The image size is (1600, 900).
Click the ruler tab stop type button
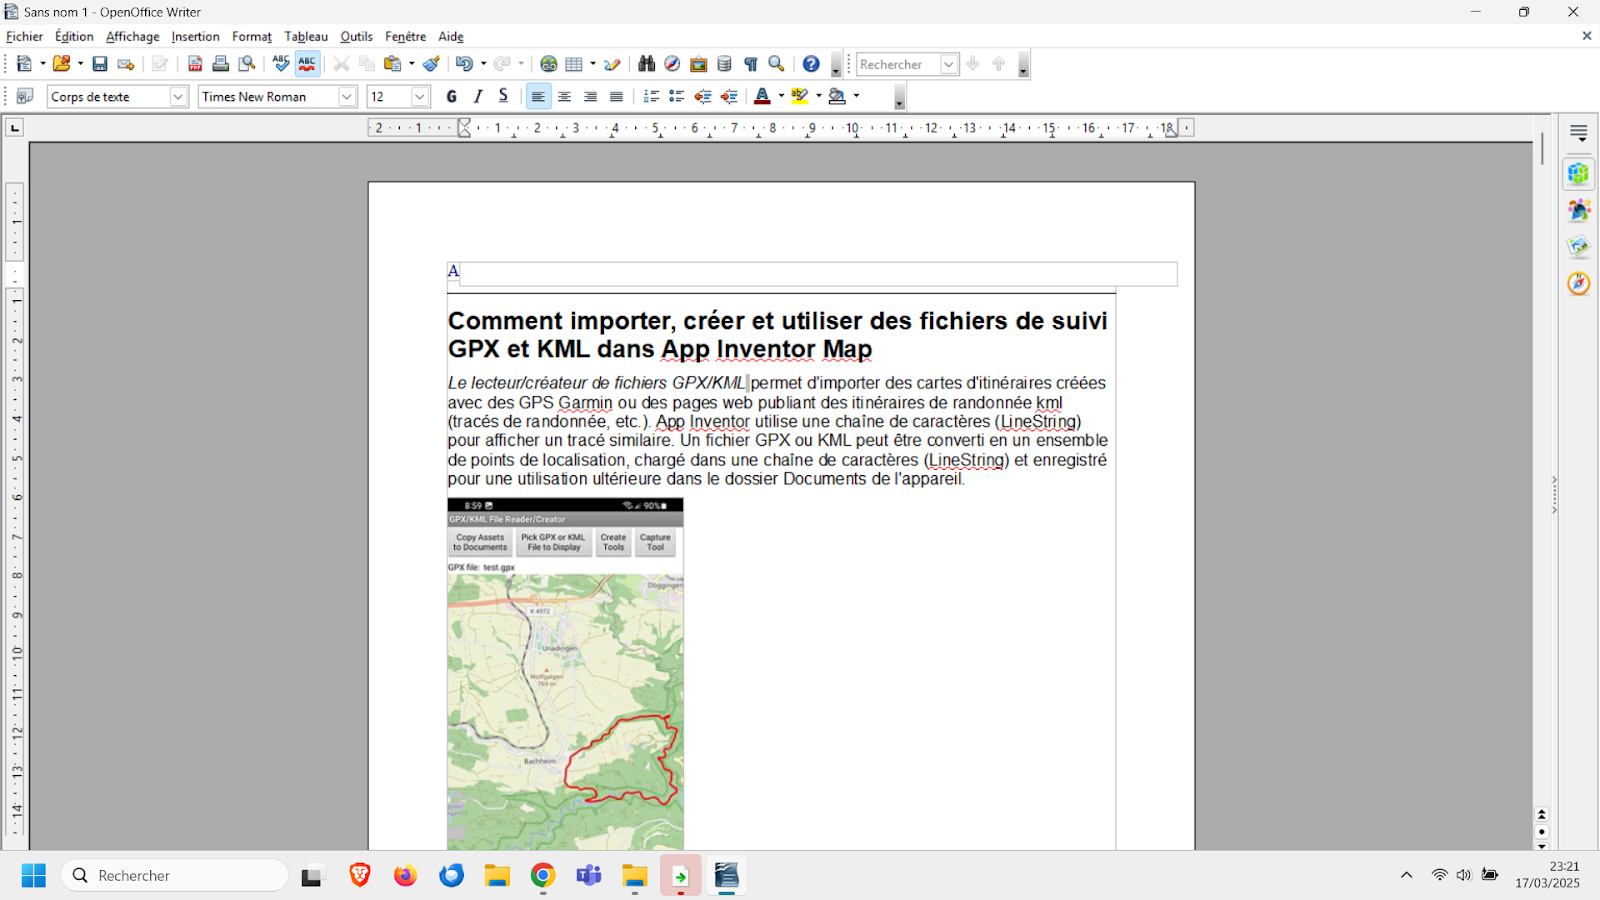(x=14, y=128)
